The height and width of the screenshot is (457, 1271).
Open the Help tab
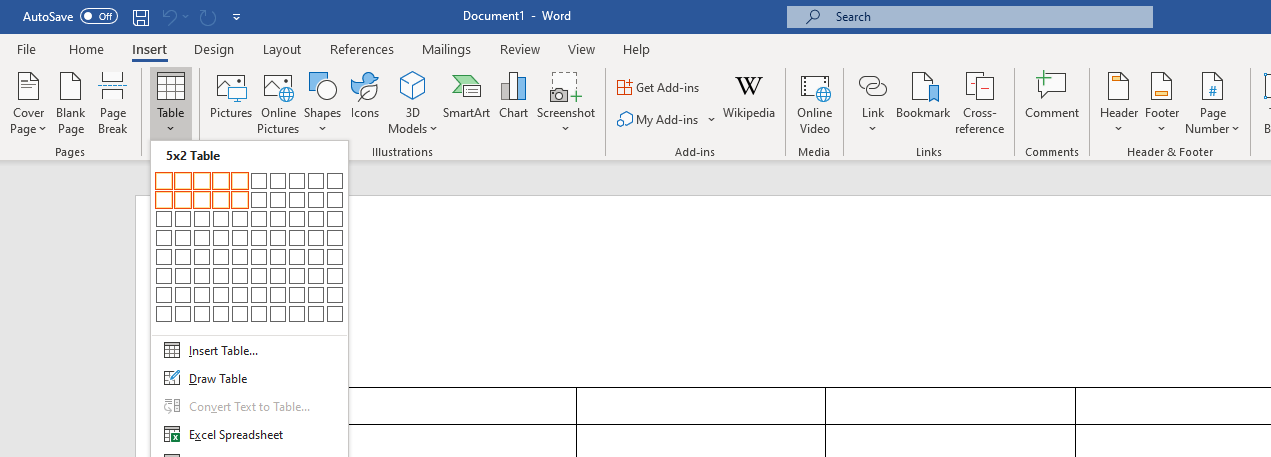(x=636, y=49)
